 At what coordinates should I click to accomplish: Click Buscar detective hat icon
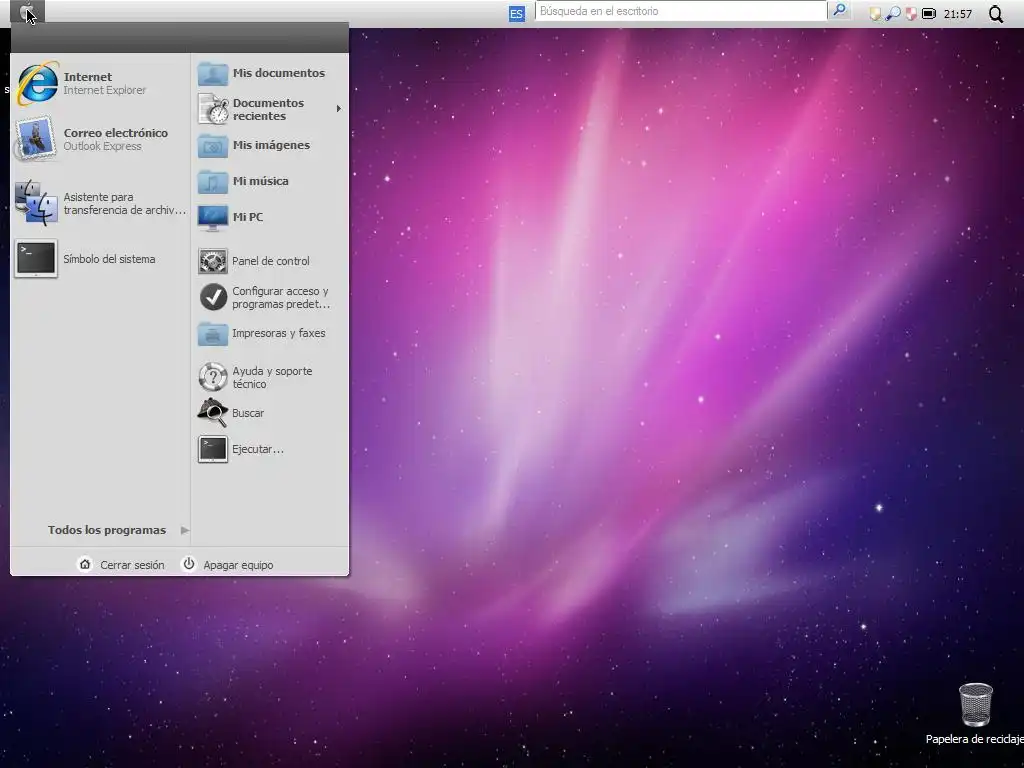213,413
